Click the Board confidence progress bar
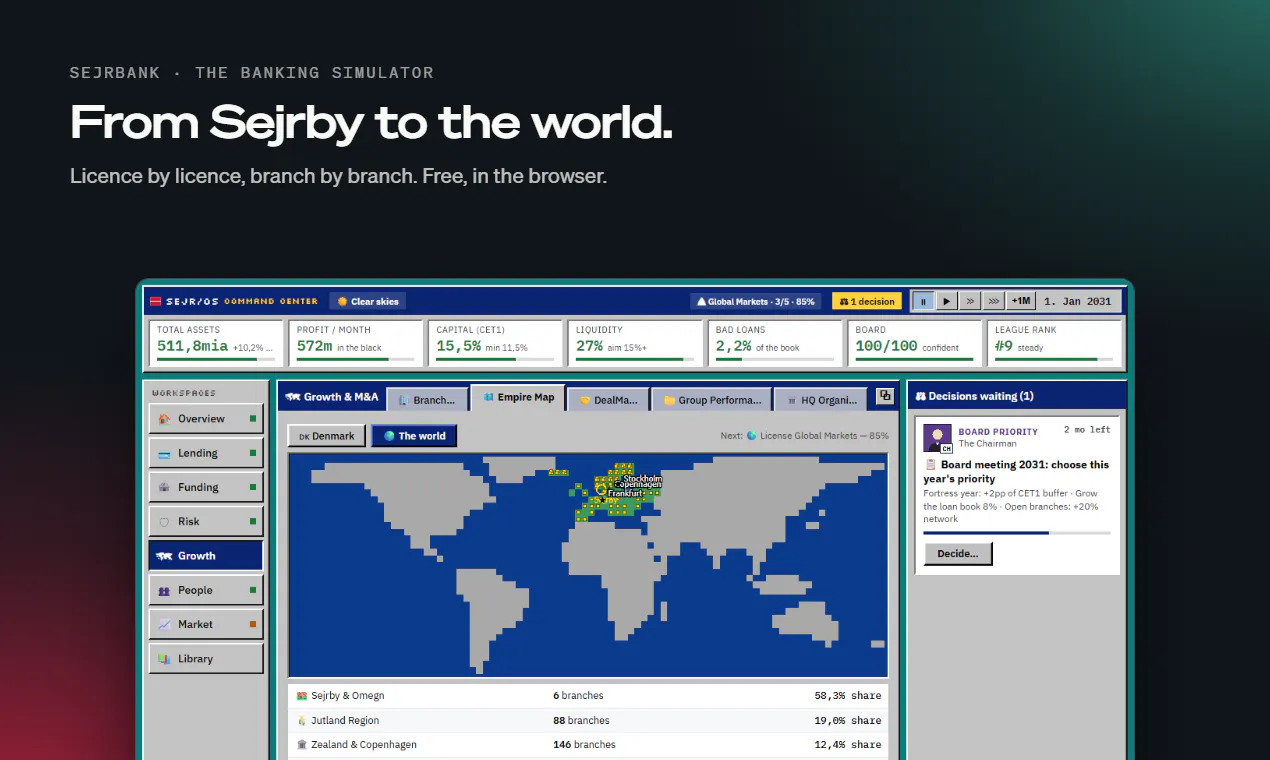The image size is (1270, 760). pyautogui.click(x=914, y=359)
